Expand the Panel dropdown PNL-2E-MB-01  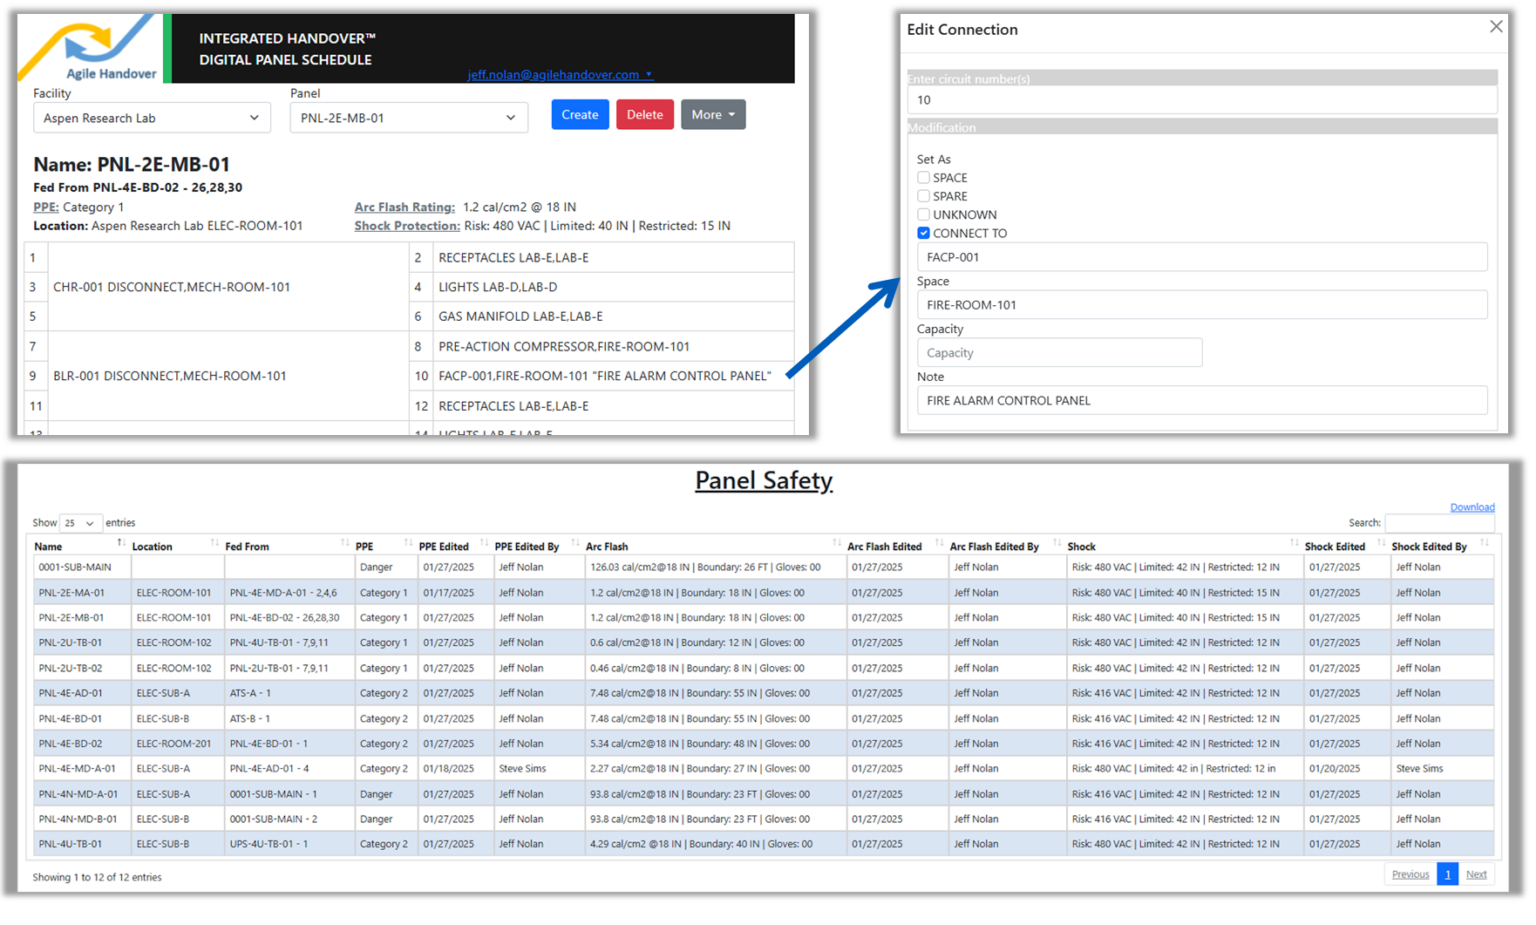click(408, 118)
